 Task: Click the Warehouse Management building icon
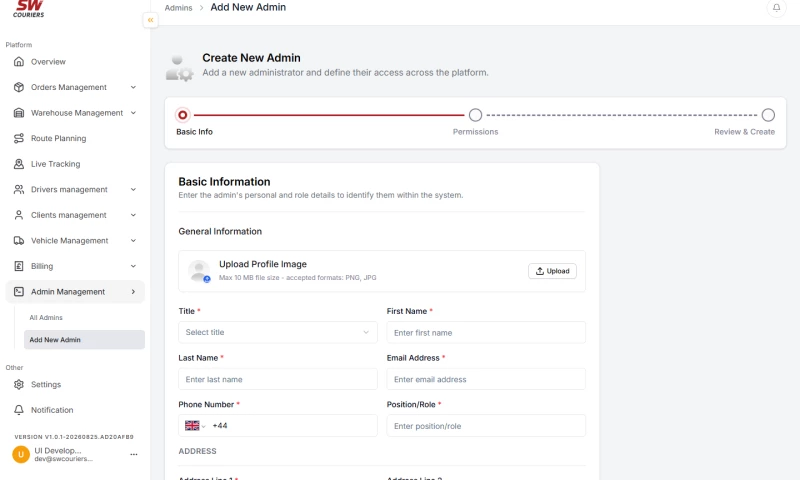19,113
